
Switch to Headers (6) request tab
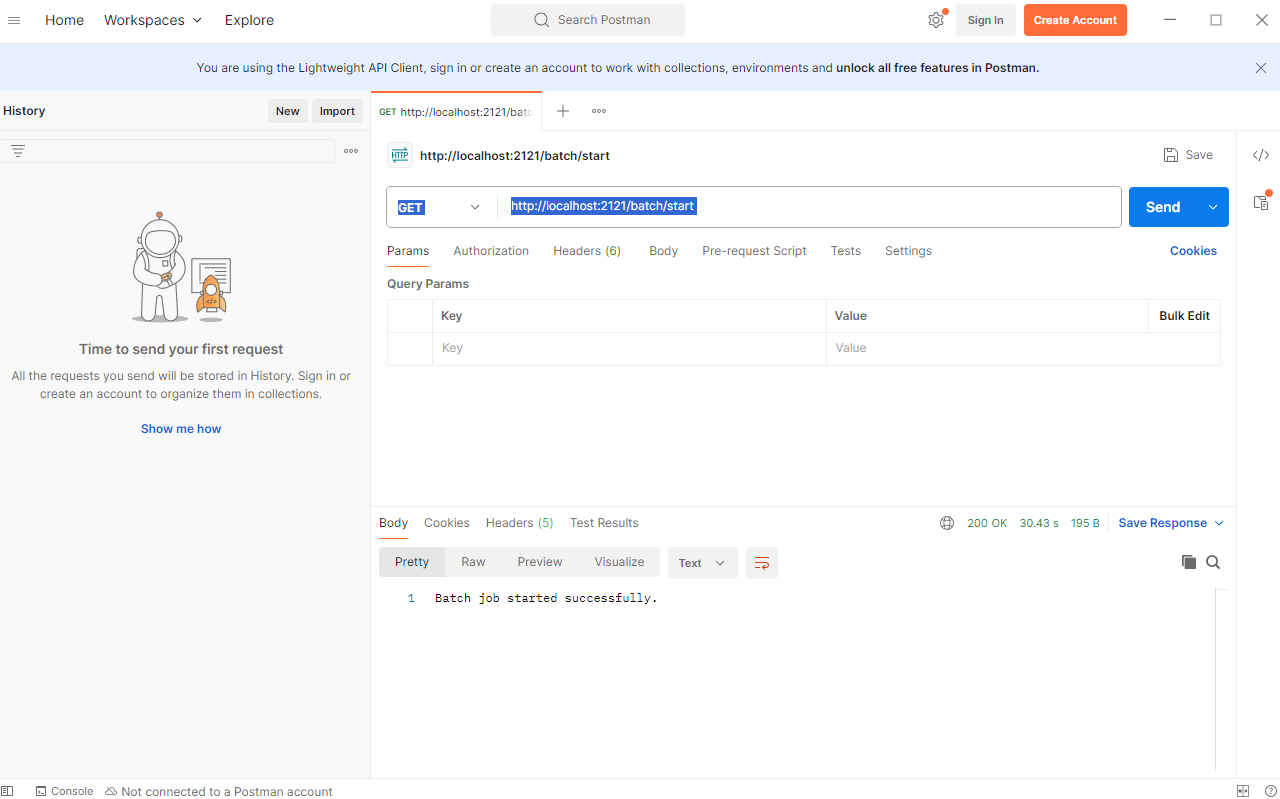pyautogui.click(x=587, y=251)
